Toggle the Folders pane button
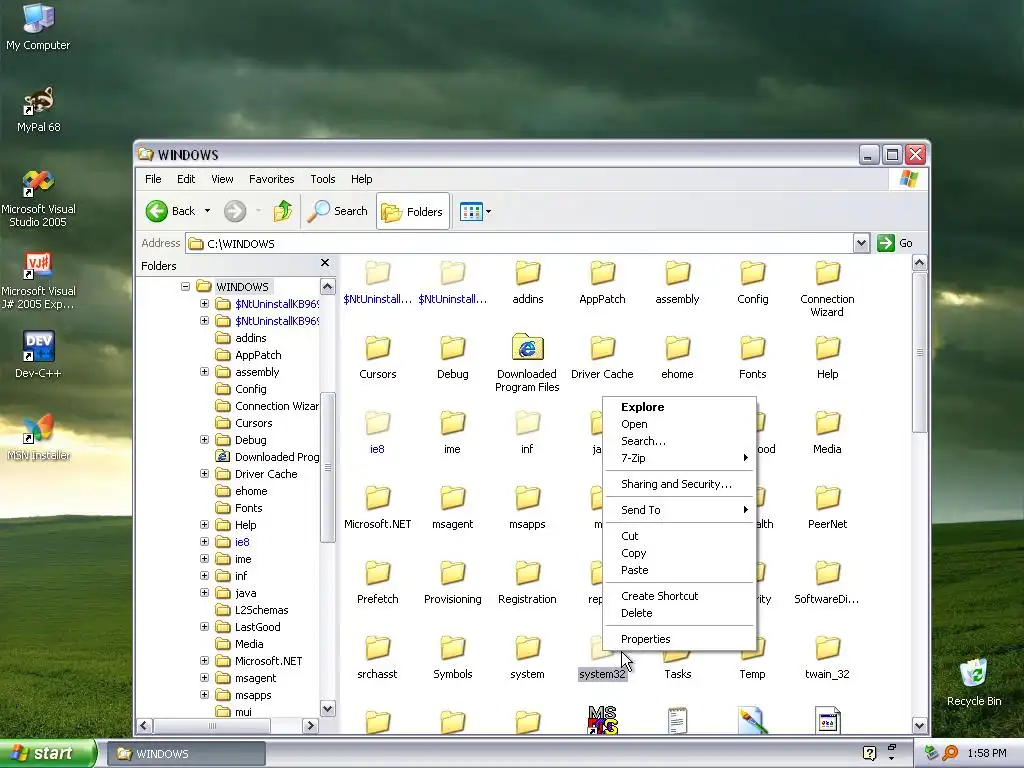 413,211
